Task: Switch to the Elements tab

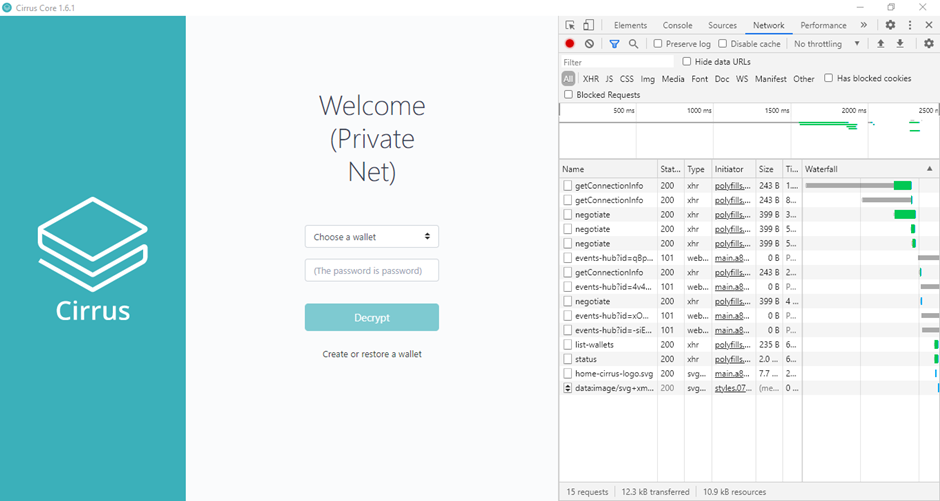Action: coord(630,25)
